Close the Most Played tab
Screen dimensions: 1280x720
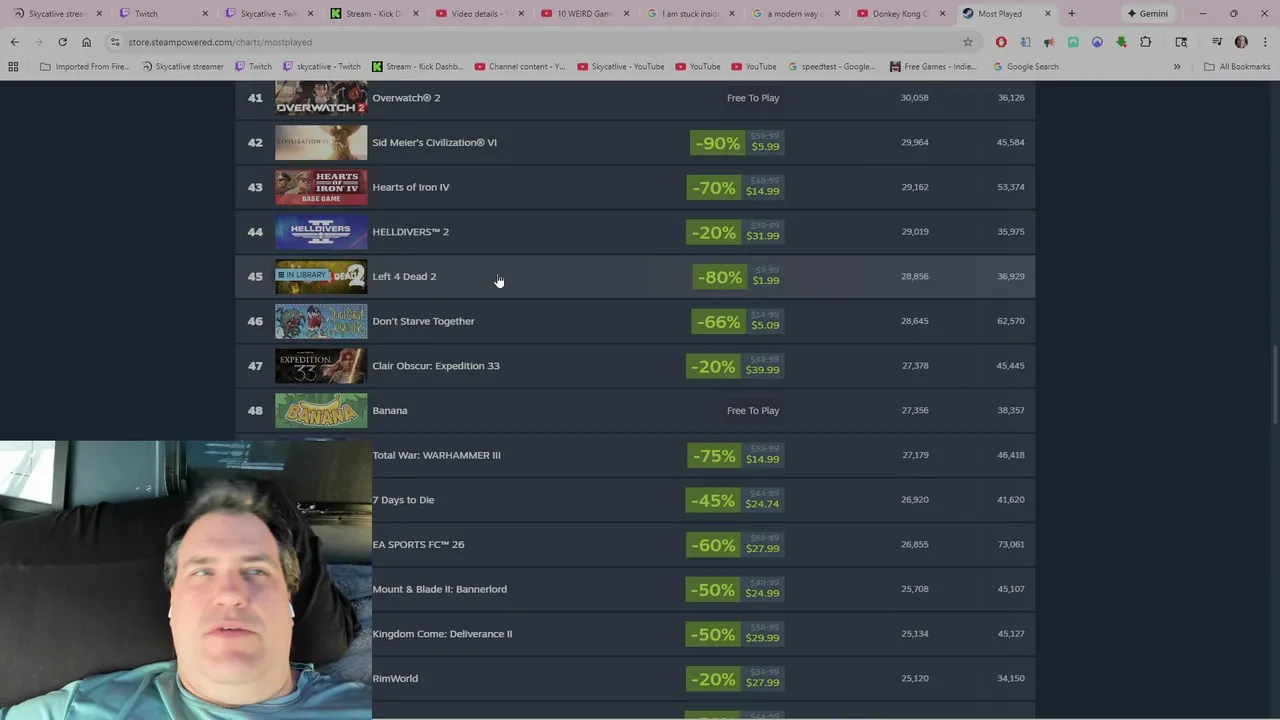[1048, 14]
